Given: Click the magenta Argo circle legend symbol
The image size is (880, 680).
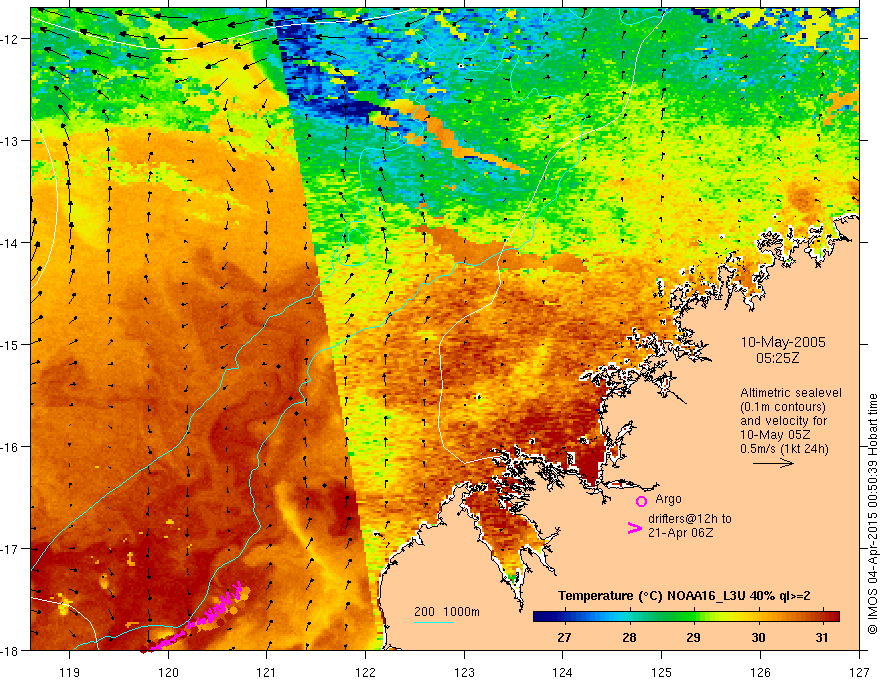Looking at the screenshot, I should click(x=641, y=501).
